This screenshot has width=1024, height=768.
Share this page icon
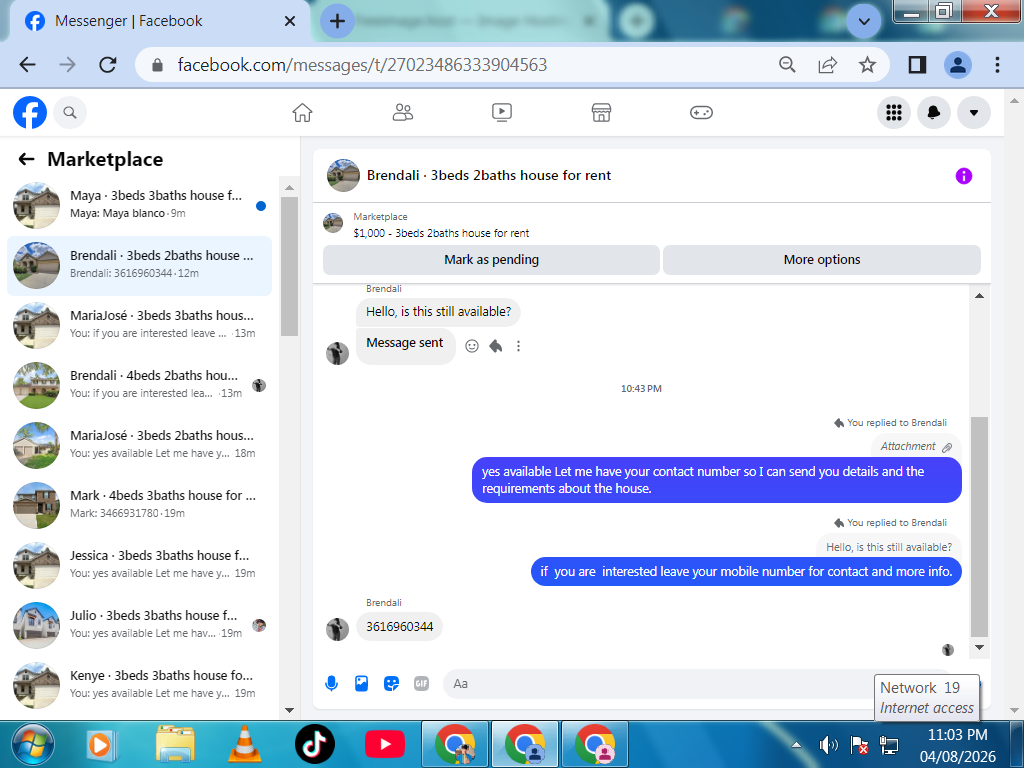[827, 65]
